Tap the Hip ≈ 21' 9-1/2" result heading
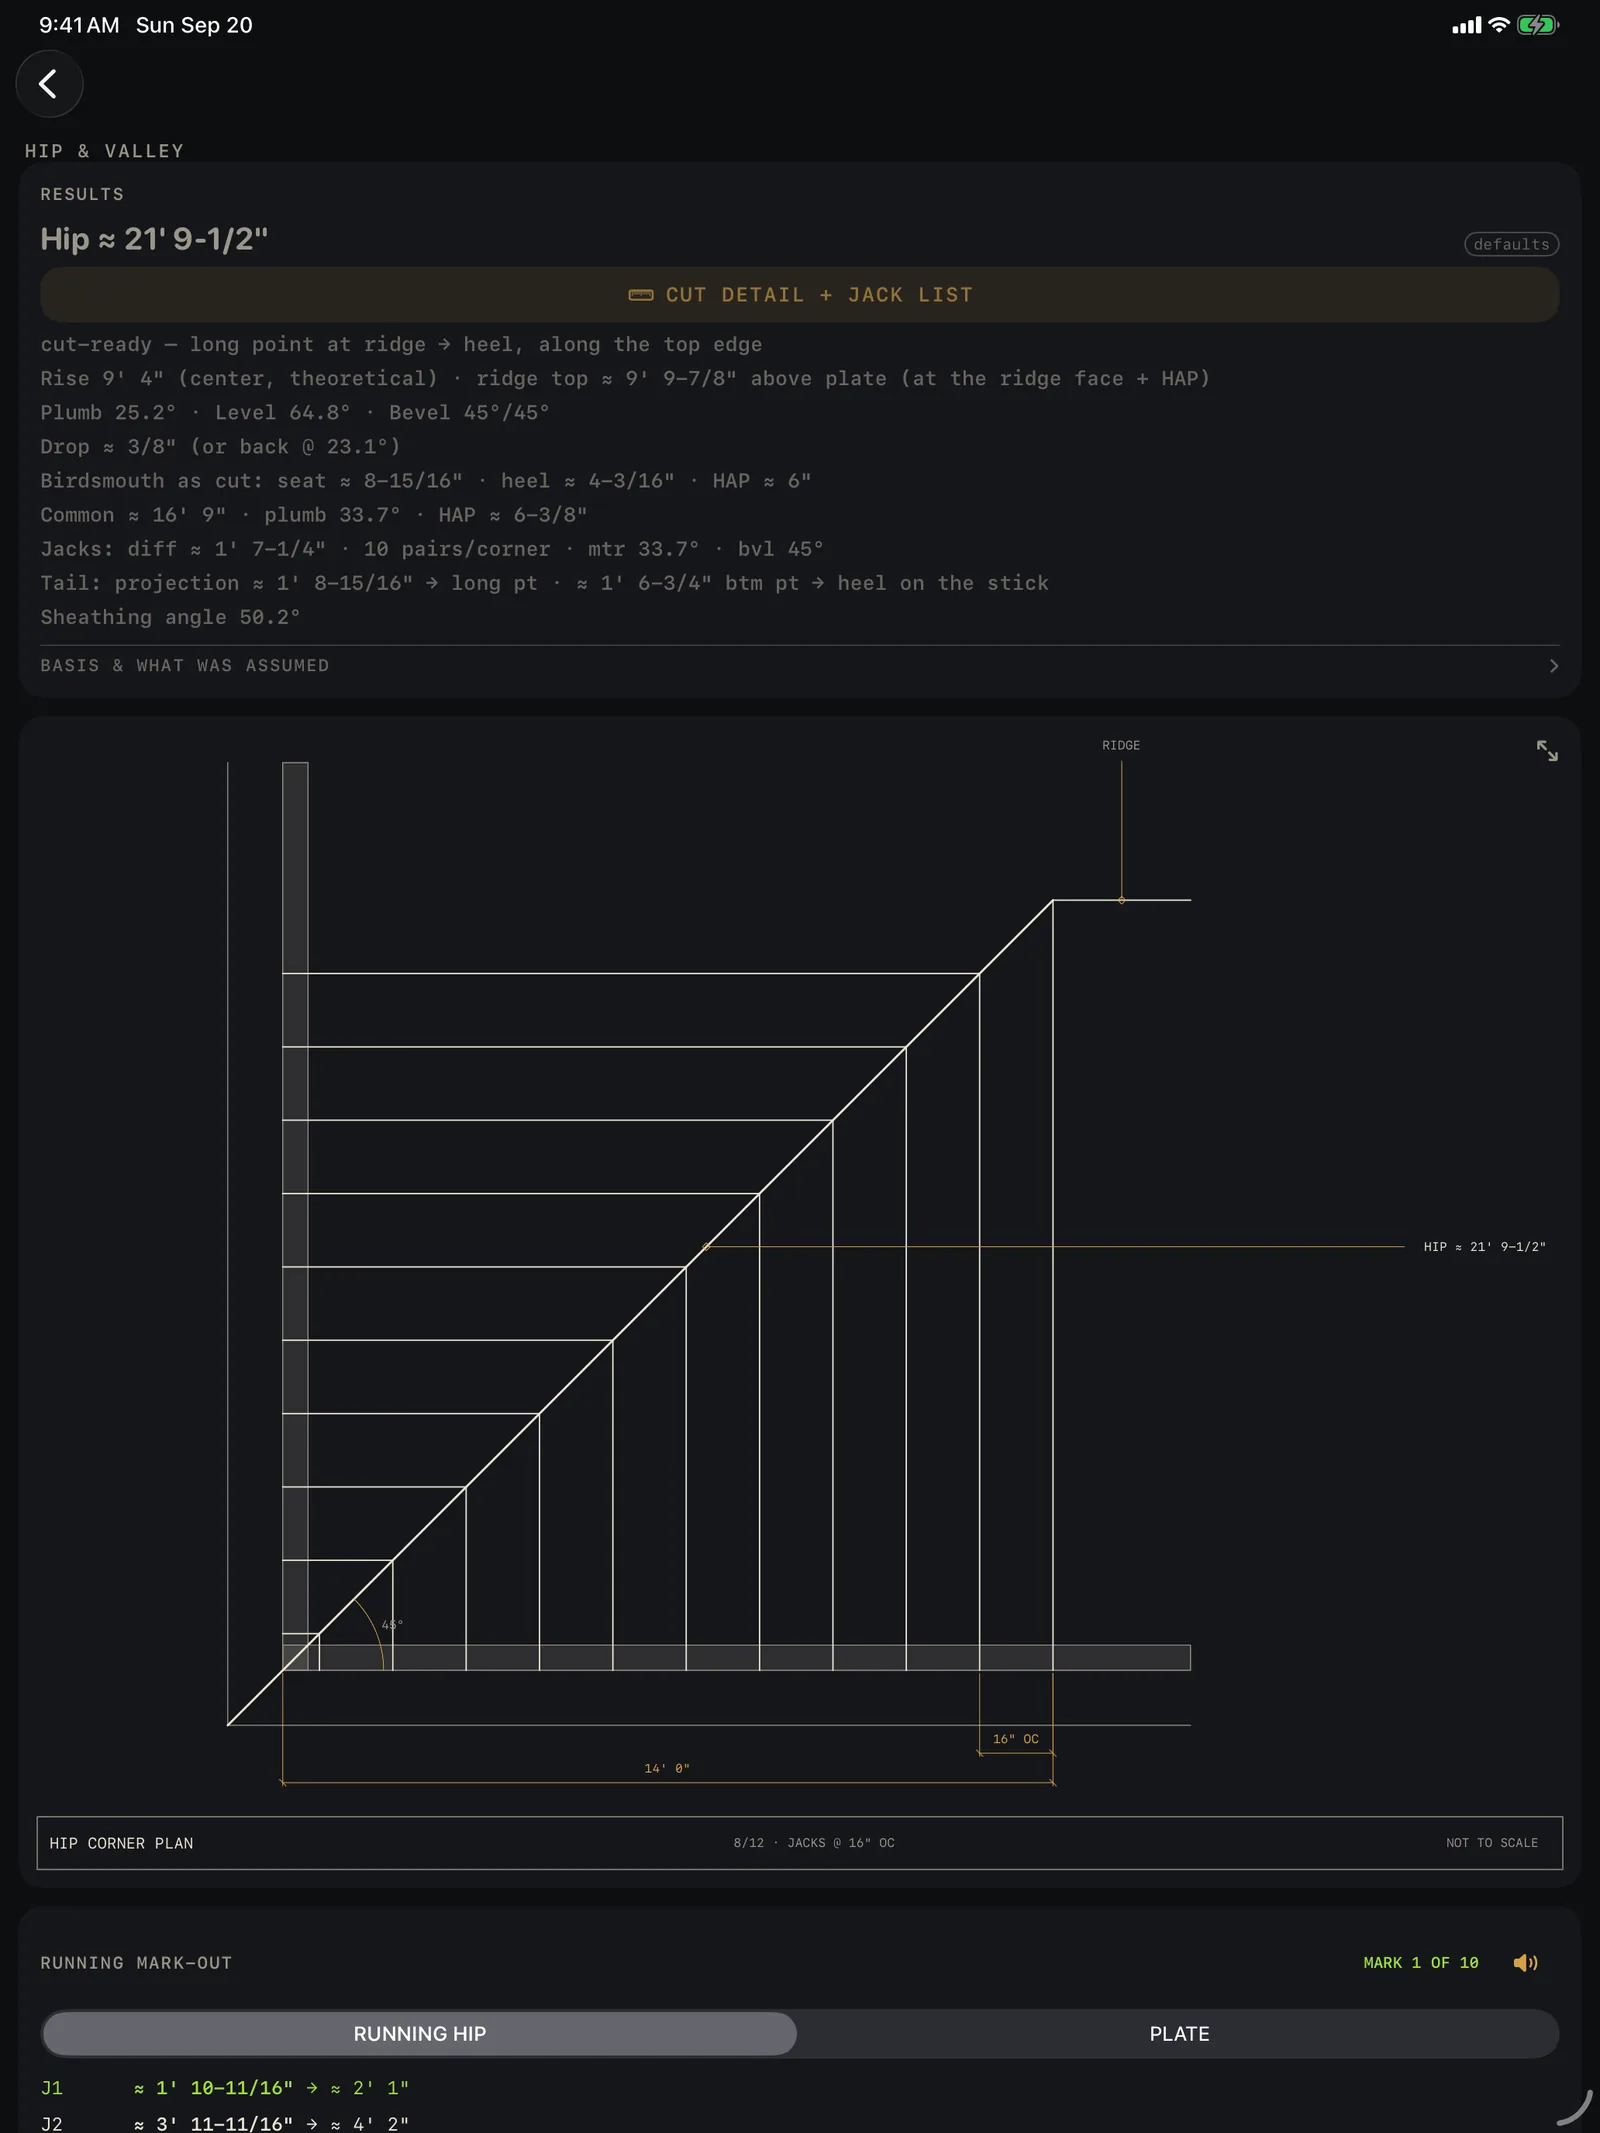The height and width of the screenshot is (2133, 1600). point(154,239)
